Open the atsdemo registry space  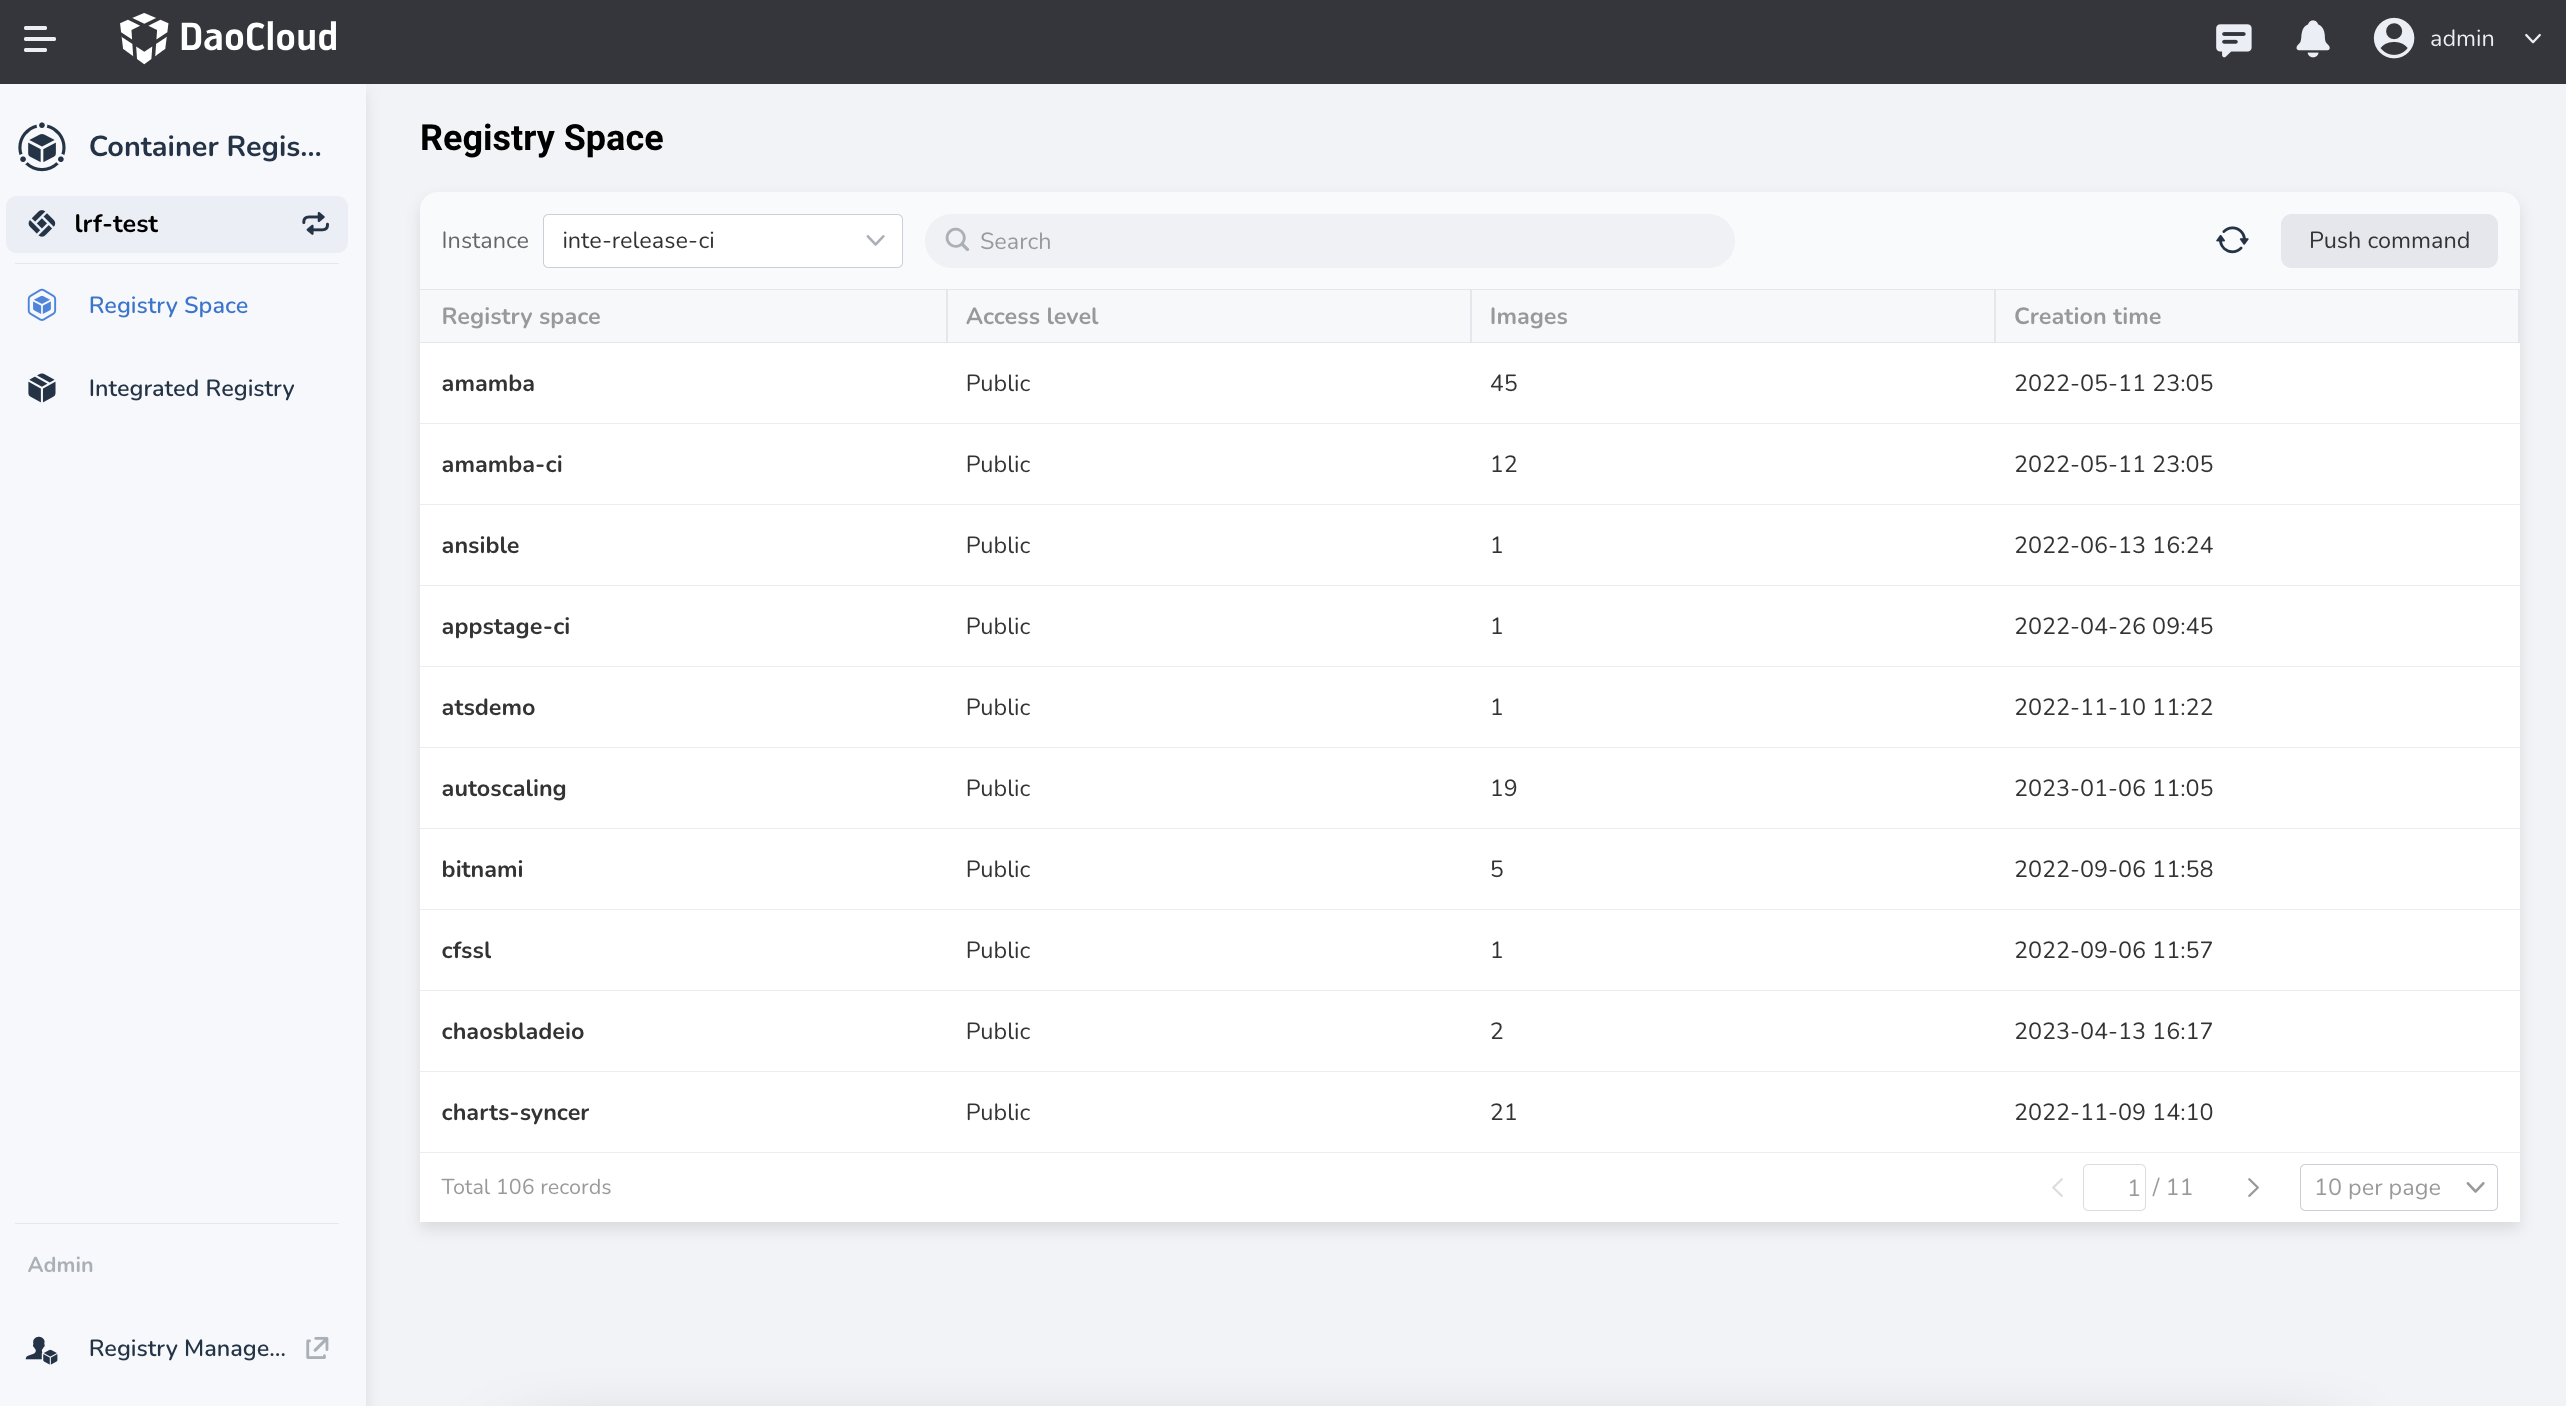coord(488,707)
